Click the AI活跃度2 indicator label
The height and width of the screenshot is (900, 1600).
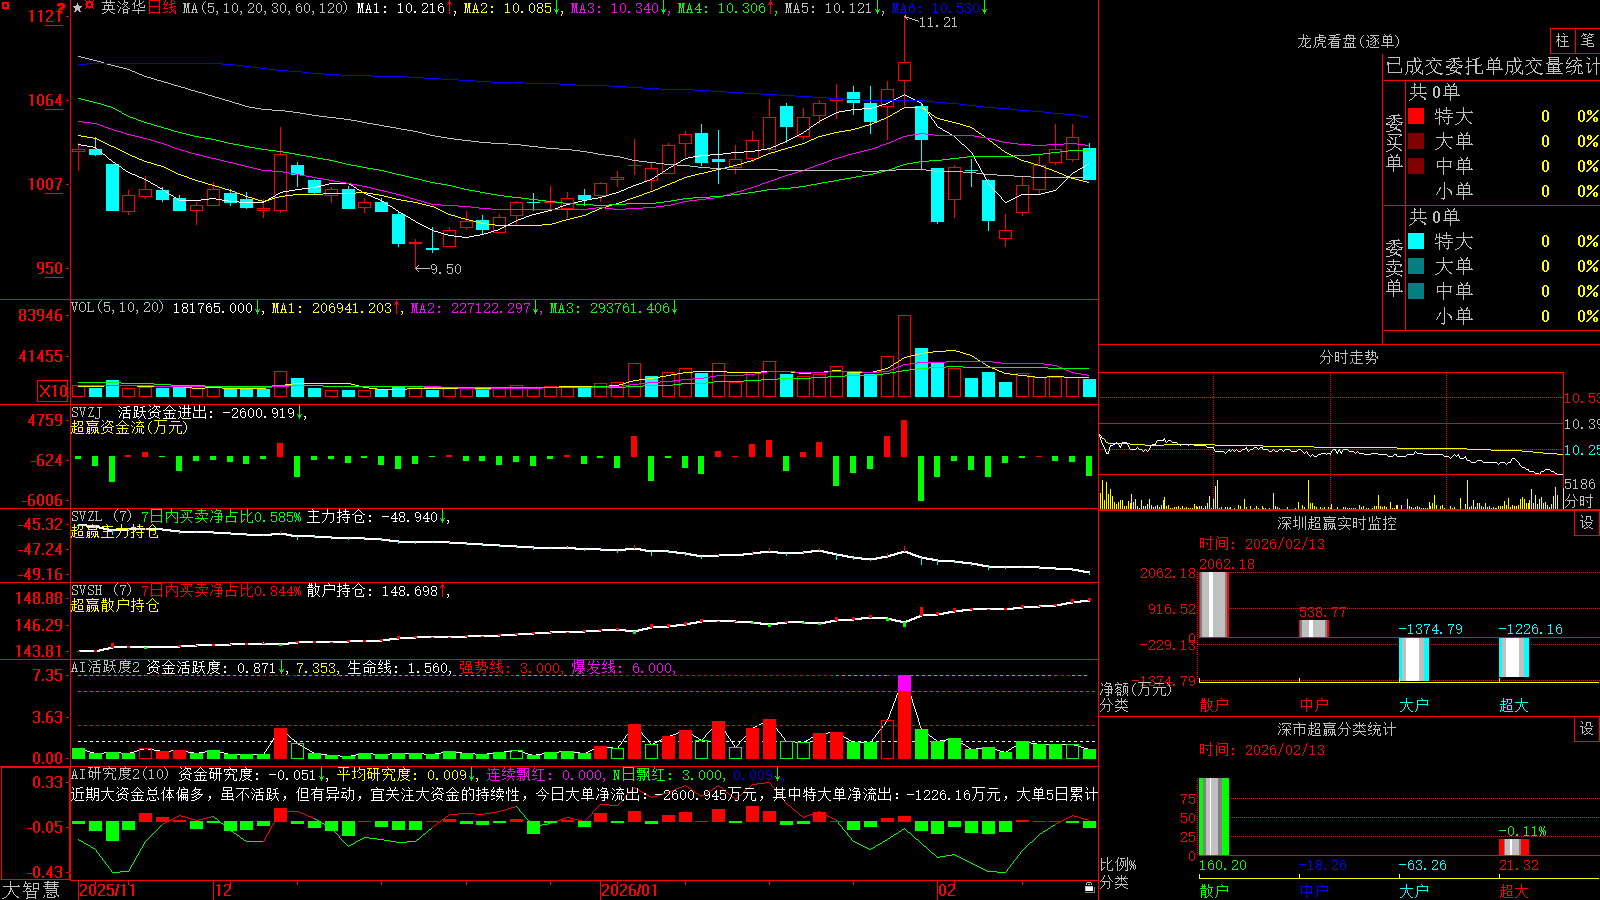coord(106,668)
